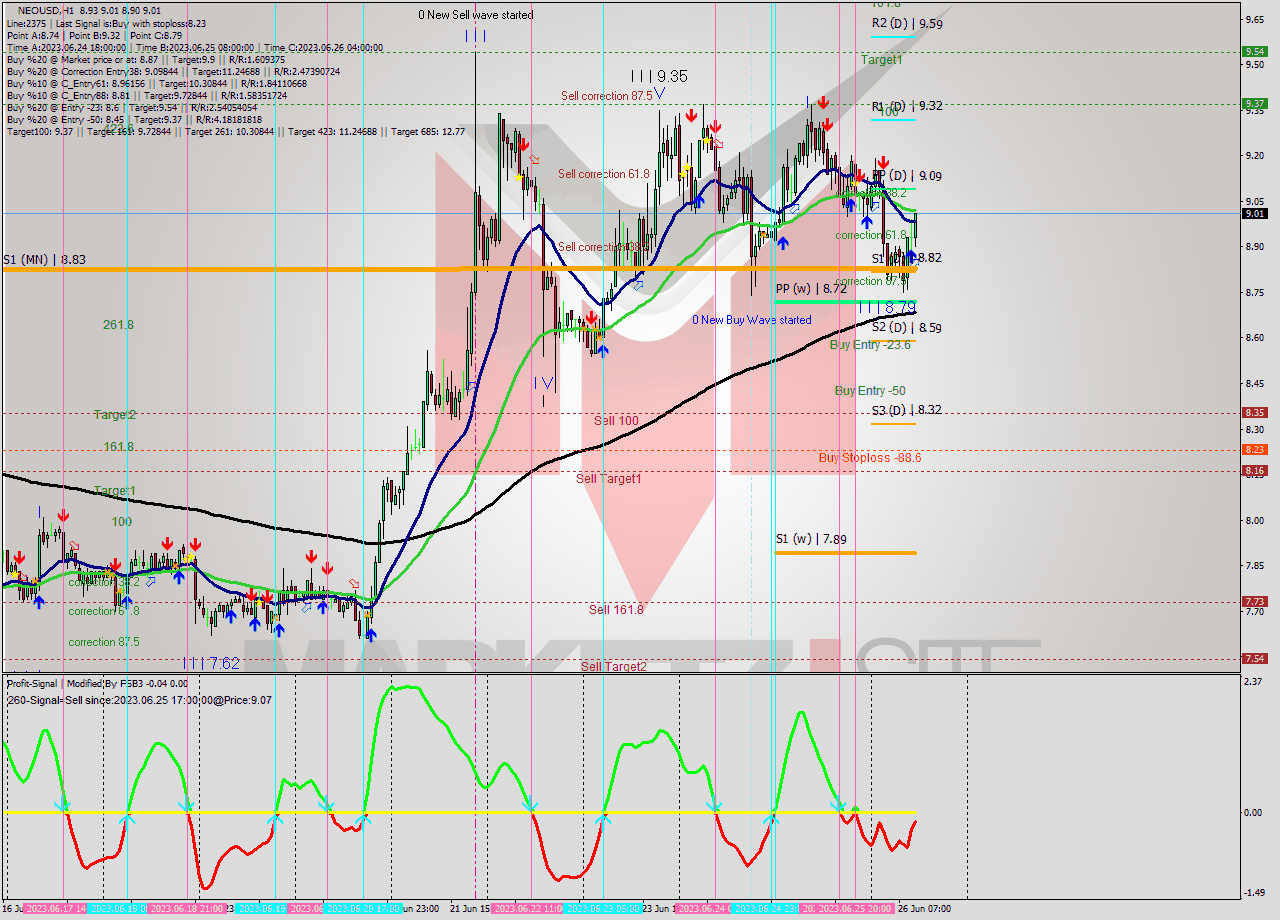The height and width of the screenshot is (920, 1280).
Task: Click the -1.49 oscillator scale value
Action: [x=1254, y=893]
